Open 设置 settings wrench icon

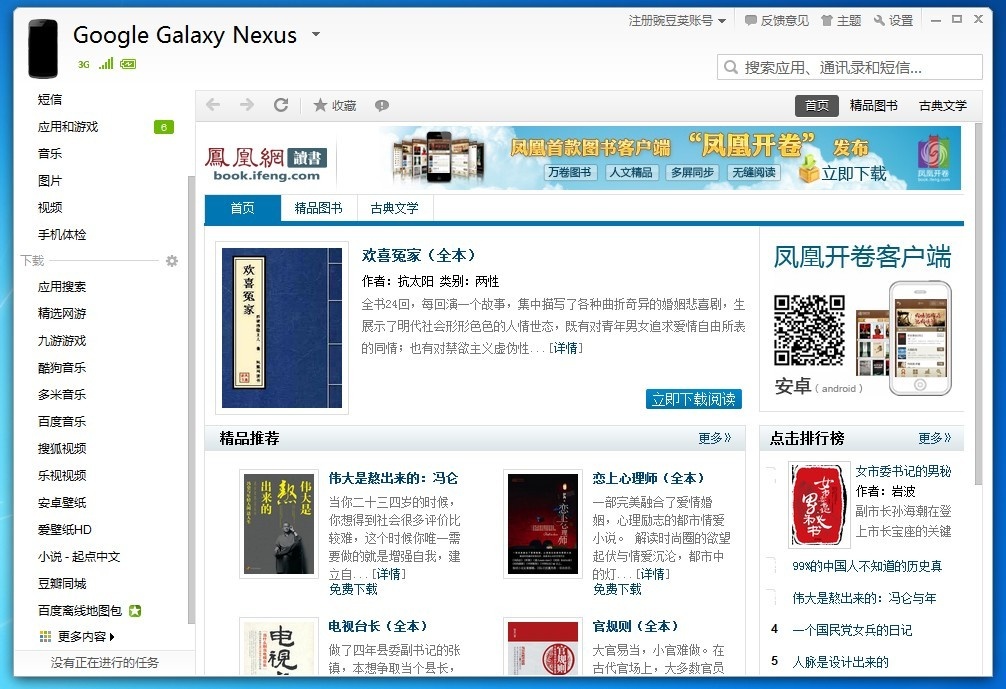tap(893, 21)
